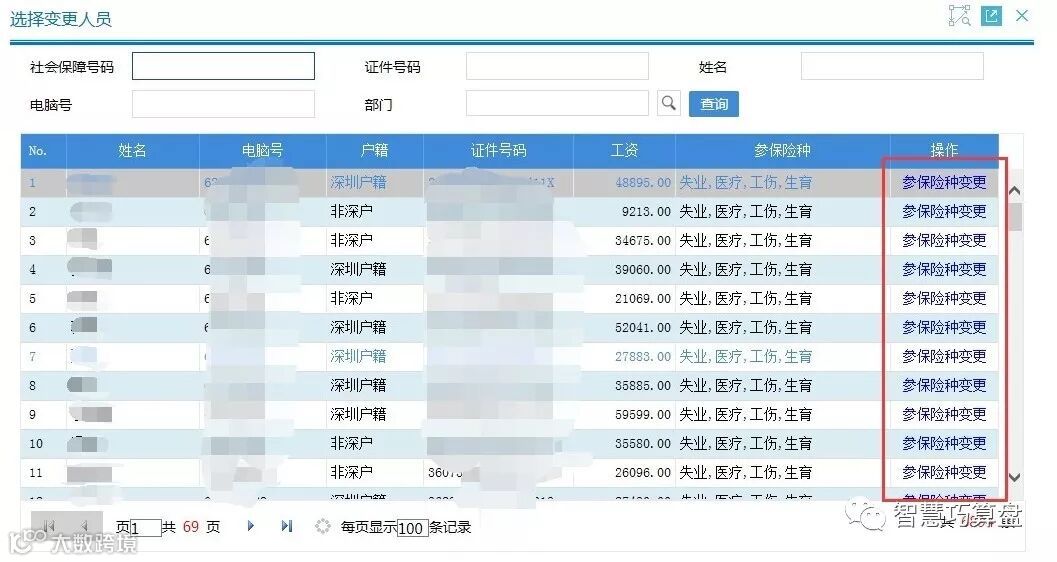Click the 工资 column header
Image resolution: width=1057 pixels, height=562 pixels.
pyautogui.click(x=624, y=150)
